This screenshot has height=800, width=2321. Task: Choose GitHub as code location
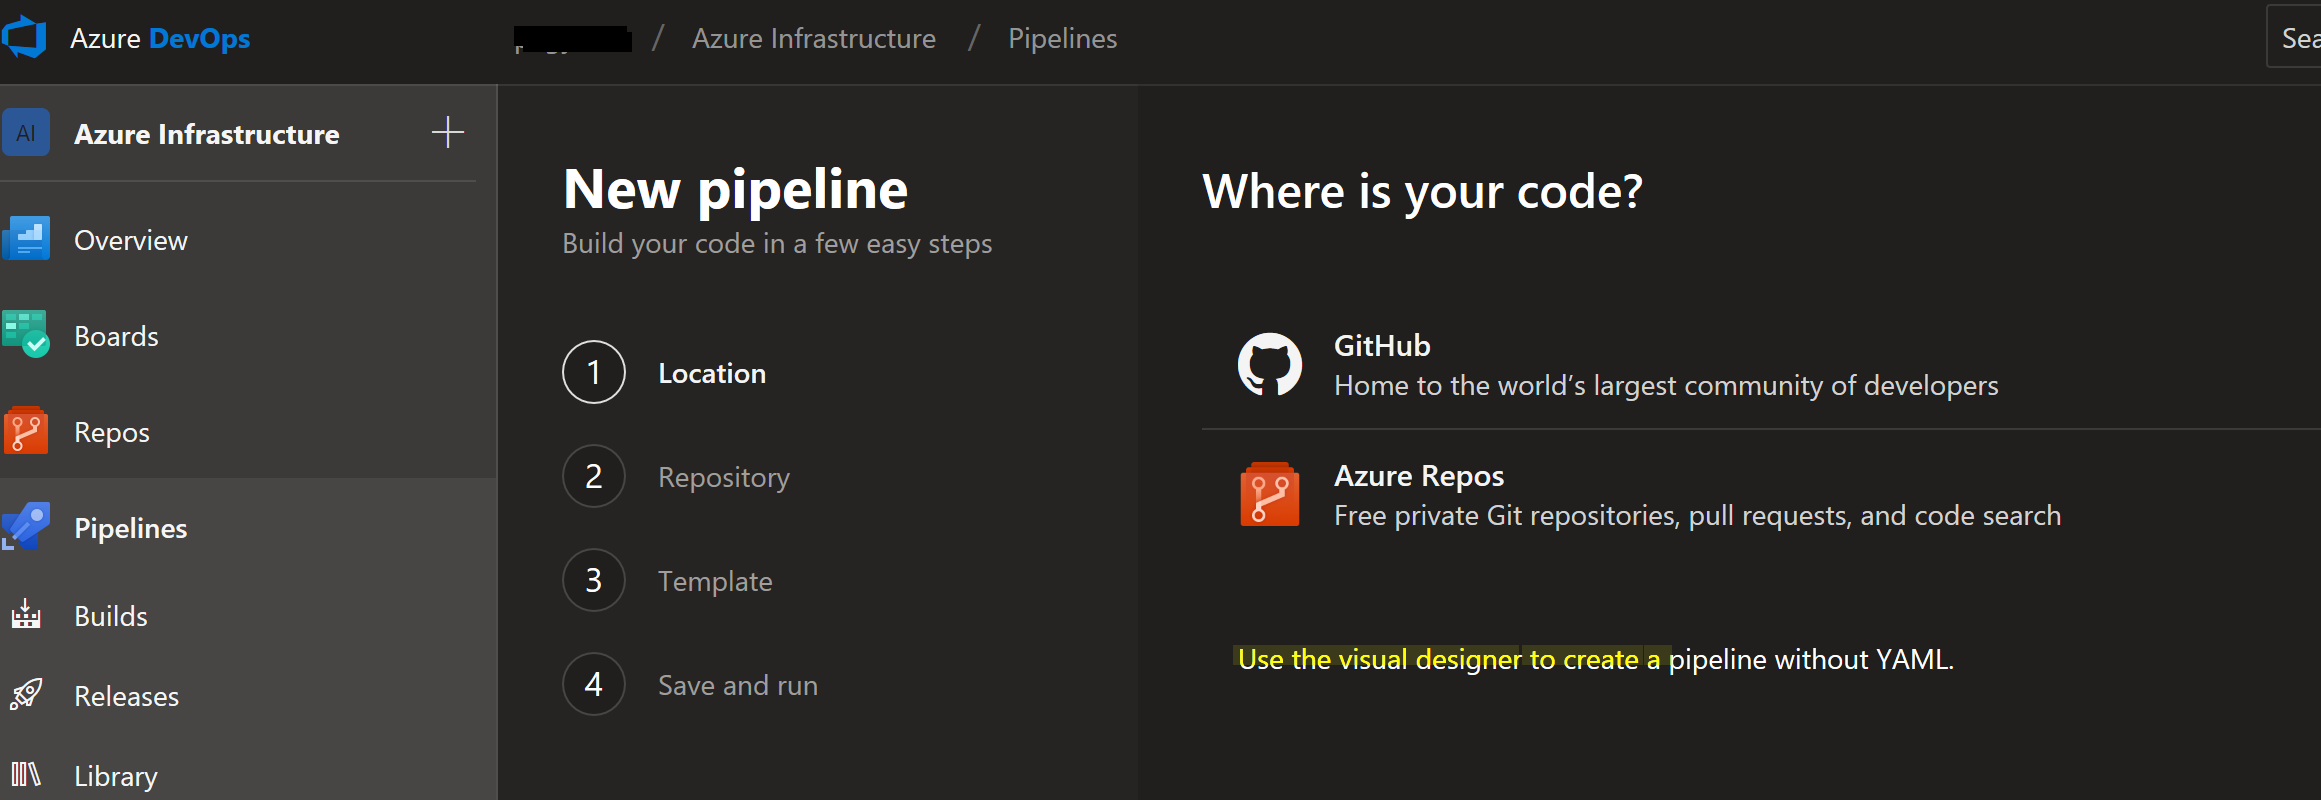tap(1761, 365)
